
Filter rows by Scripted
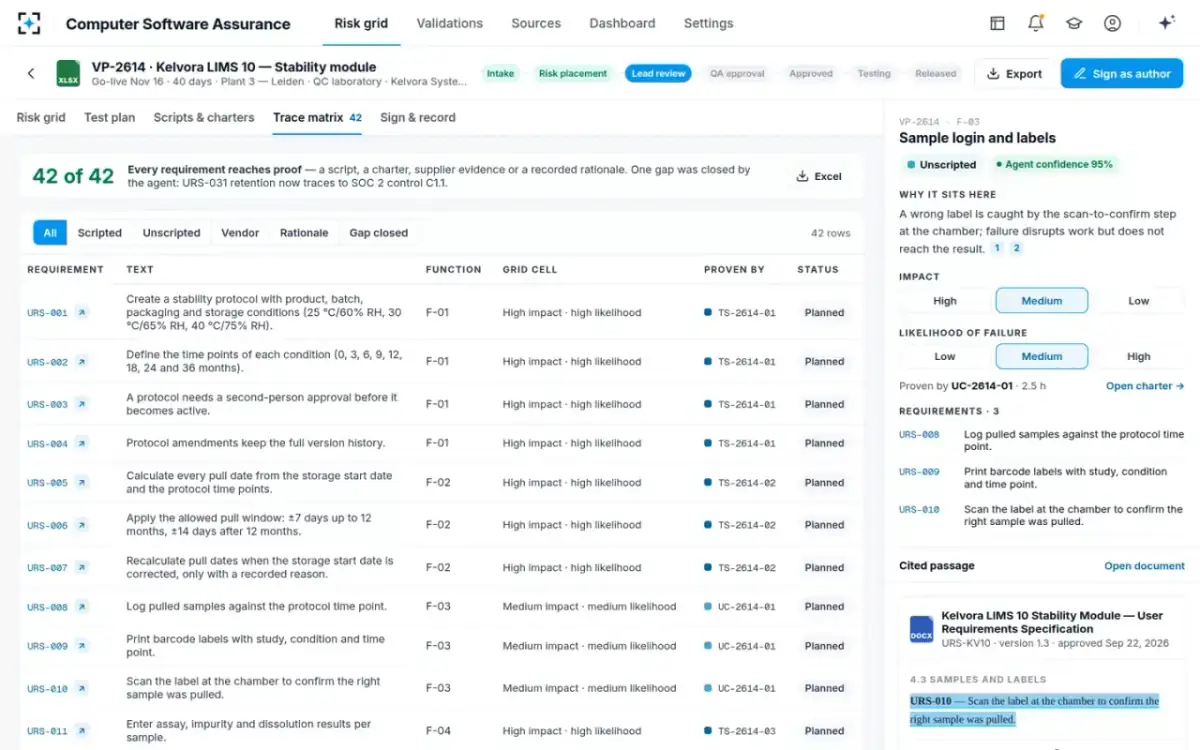100,233
